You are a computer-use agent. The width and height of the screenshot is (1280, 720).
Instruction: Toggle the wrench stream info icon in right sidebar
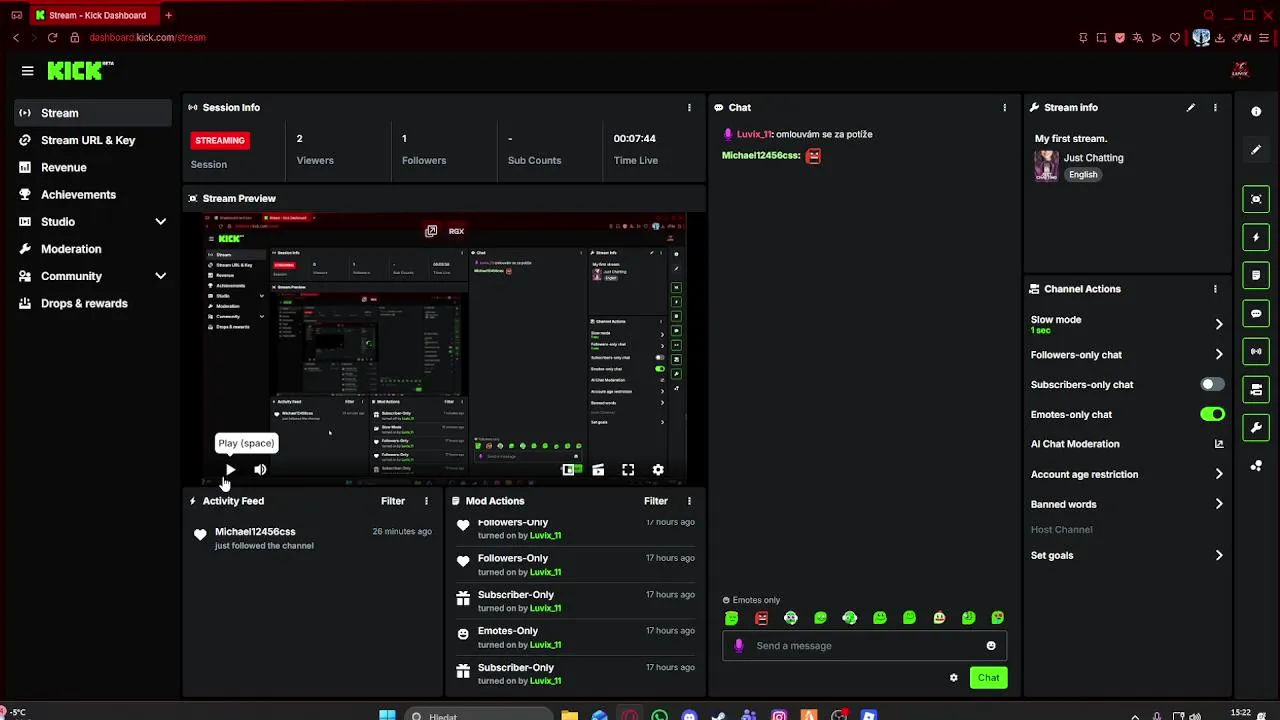point(1256,427)
